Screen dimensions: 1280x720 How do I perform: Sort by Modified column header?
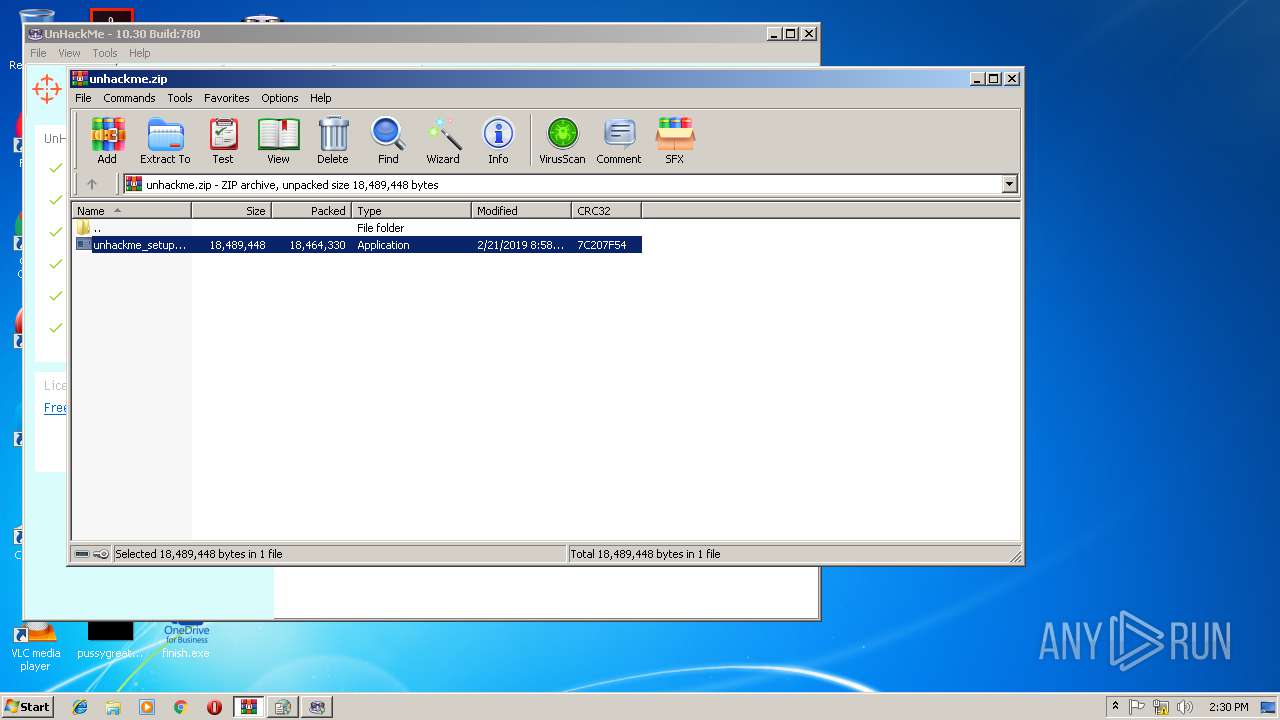522,211
